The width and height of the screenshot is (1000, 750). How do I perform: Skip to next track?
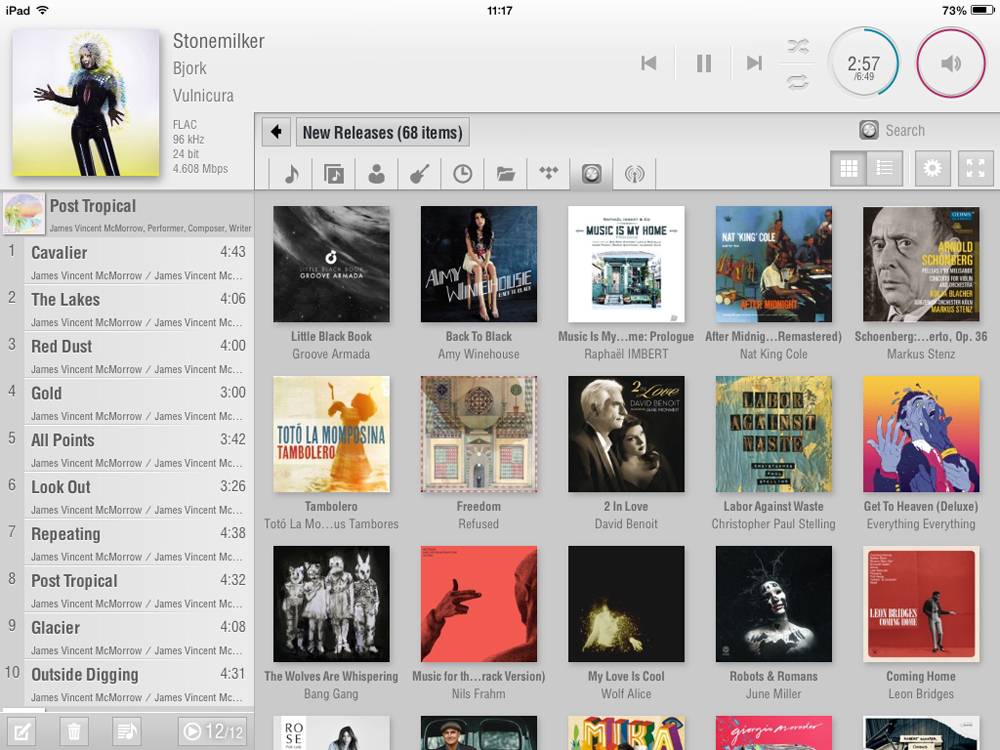click(754, 63)
